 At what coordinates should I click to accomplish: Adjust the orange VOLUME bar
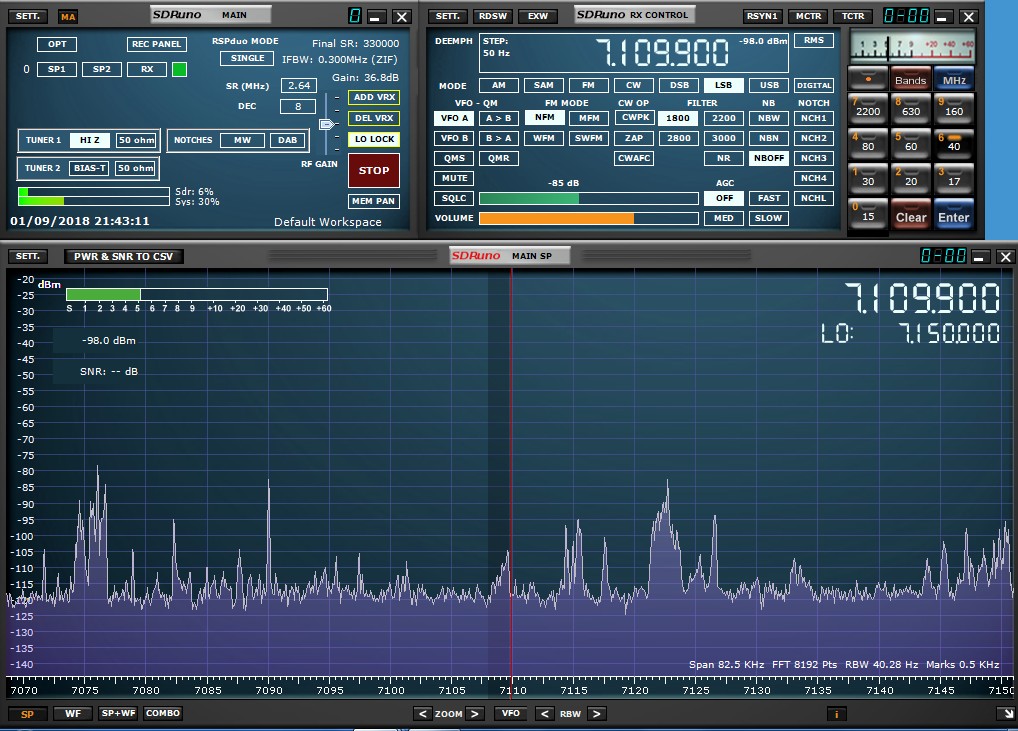pos(588,218)
